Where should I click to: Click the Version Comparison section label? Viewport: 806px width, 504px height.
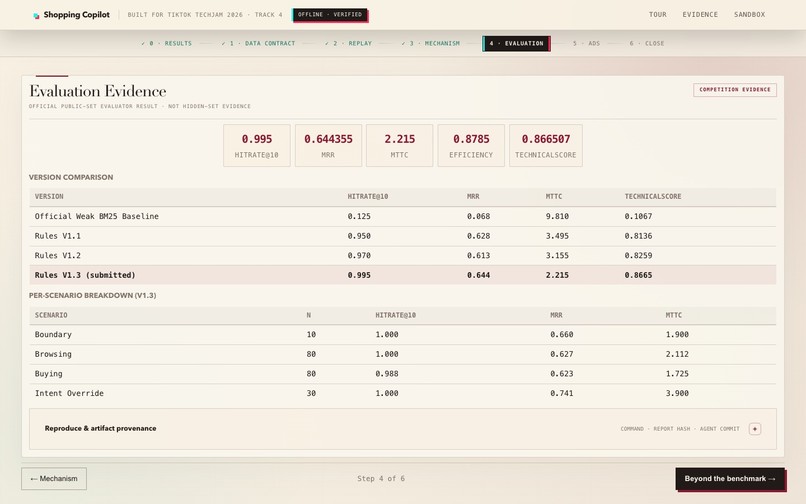tap(71, 177)
